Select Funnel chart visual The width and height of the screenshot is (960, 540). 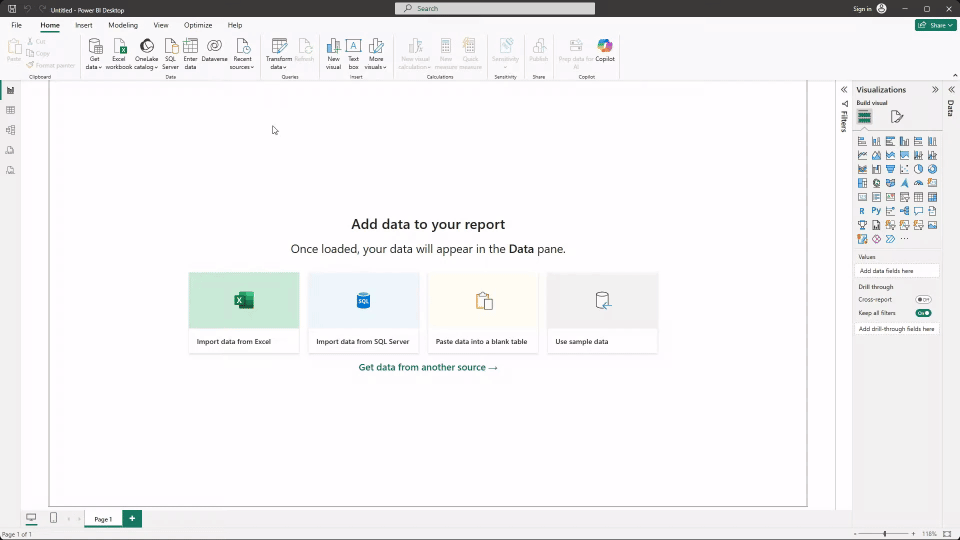tap(890, 170)
